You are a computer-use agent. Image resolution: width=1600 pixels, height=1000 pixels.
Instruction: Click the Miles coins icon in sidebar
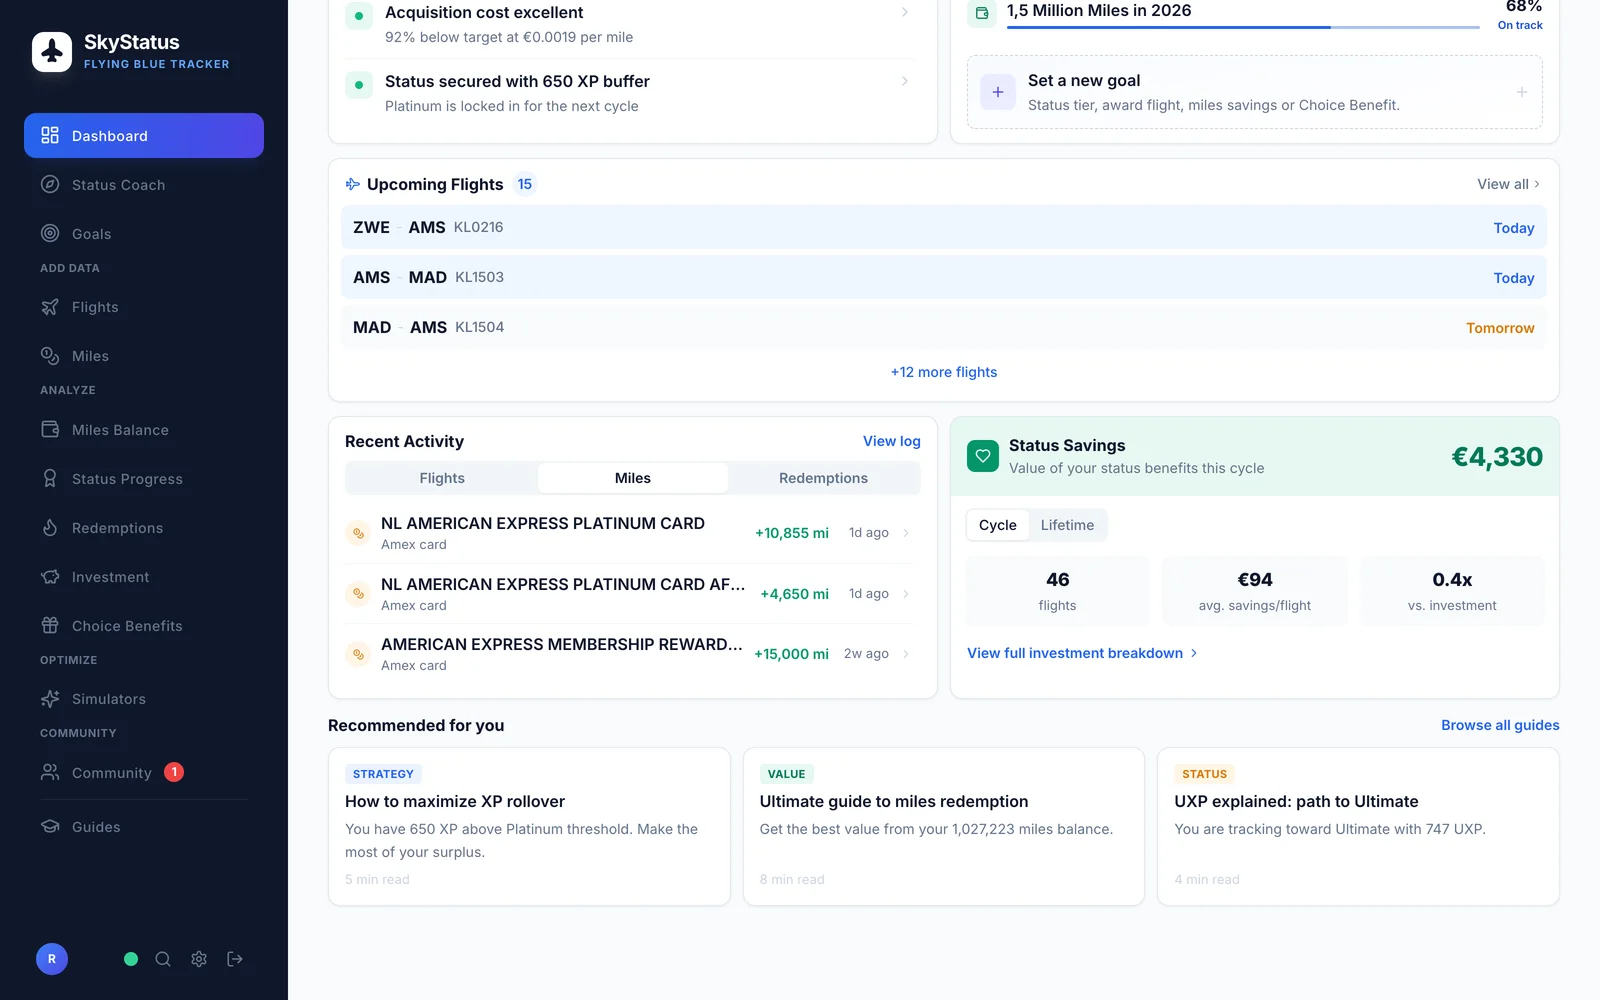coord(50,356)
